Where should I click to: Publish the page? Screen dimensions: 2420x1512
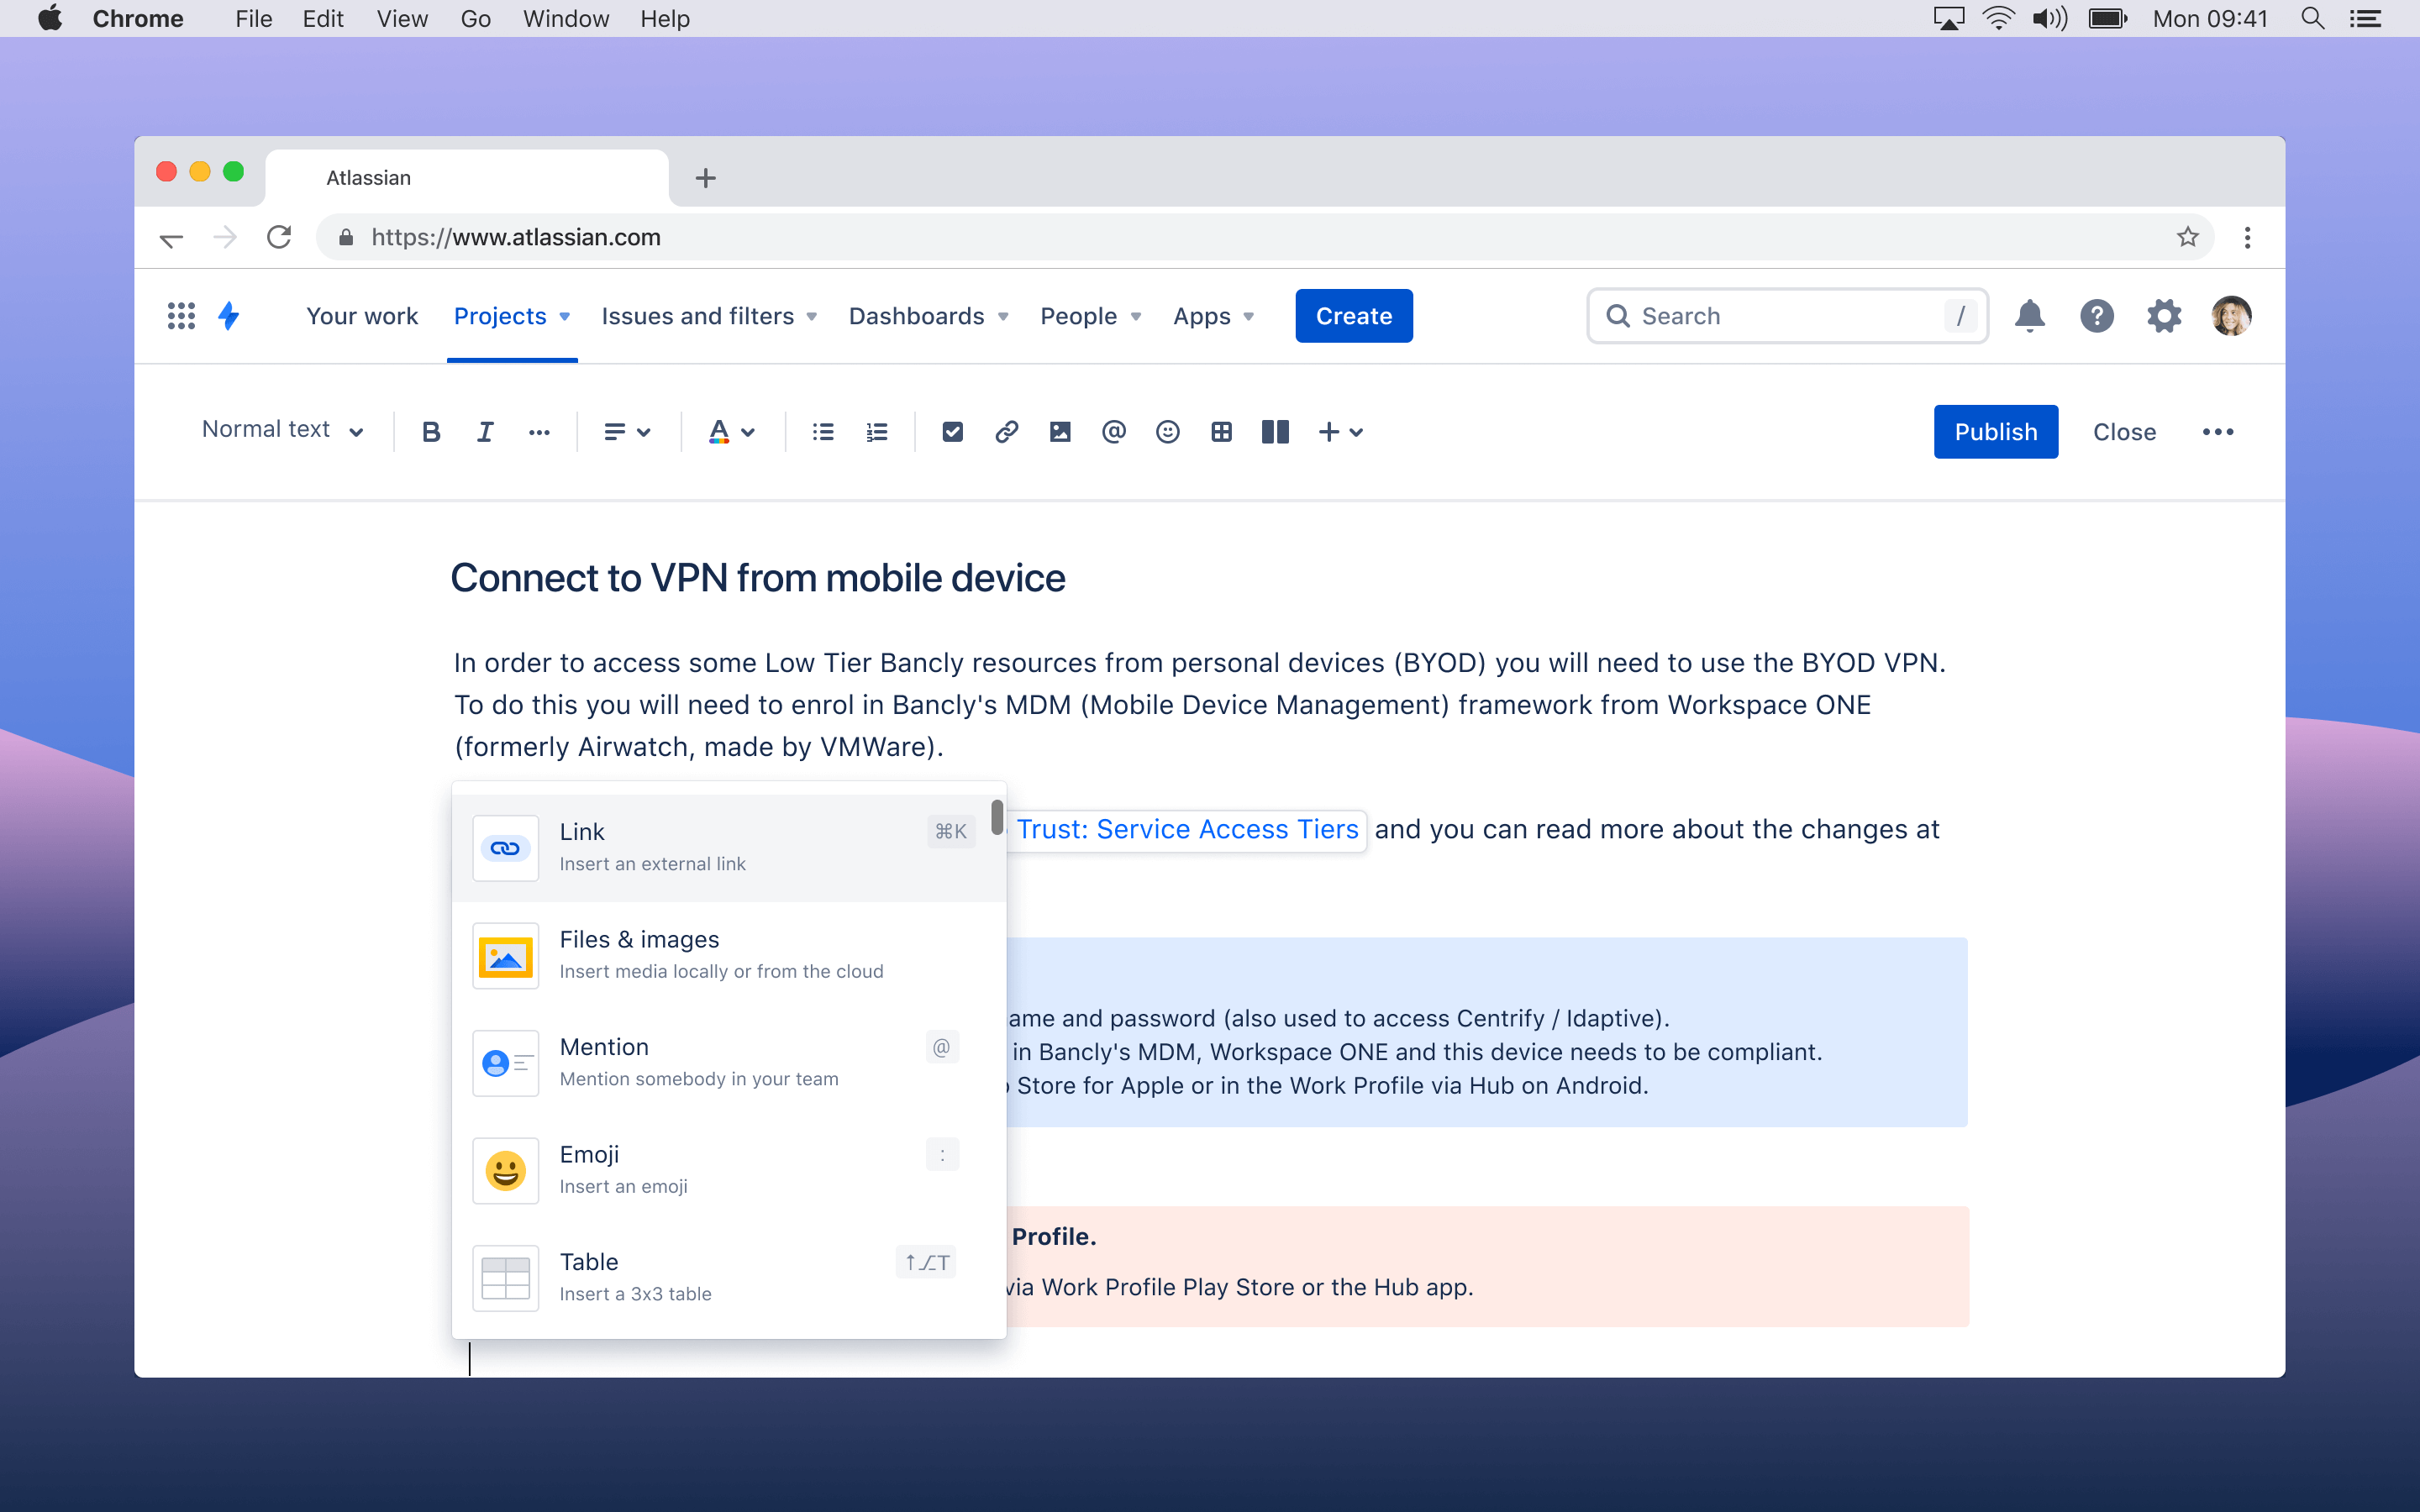click(x=1996, y=432)
